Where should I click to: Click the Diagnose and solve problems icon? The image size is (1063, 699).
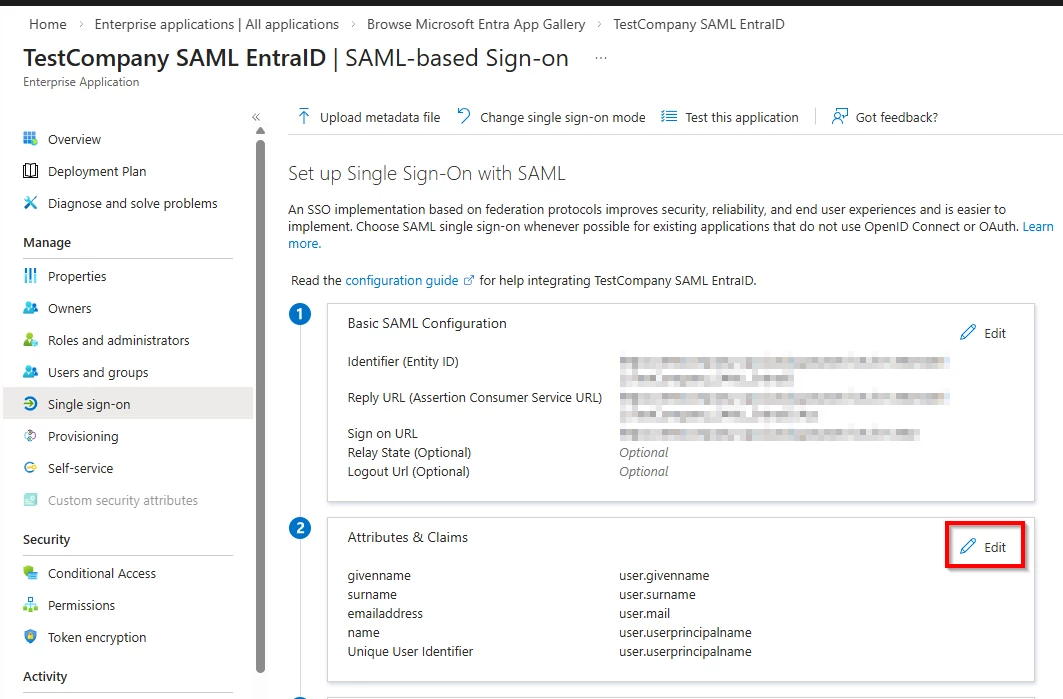tap(30, 203)
